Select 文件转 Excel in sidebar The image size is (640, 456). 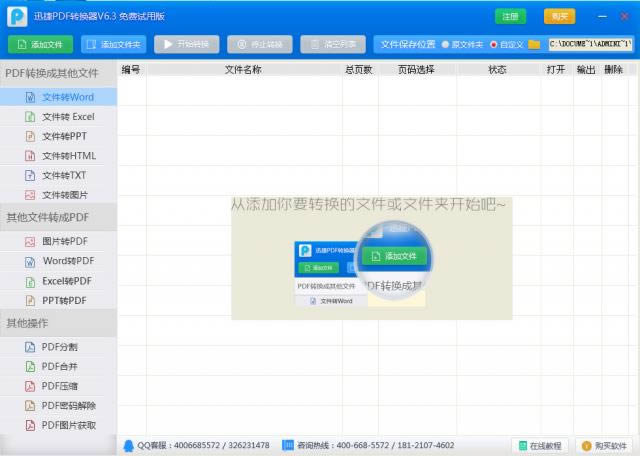click(x=58, y=117)
